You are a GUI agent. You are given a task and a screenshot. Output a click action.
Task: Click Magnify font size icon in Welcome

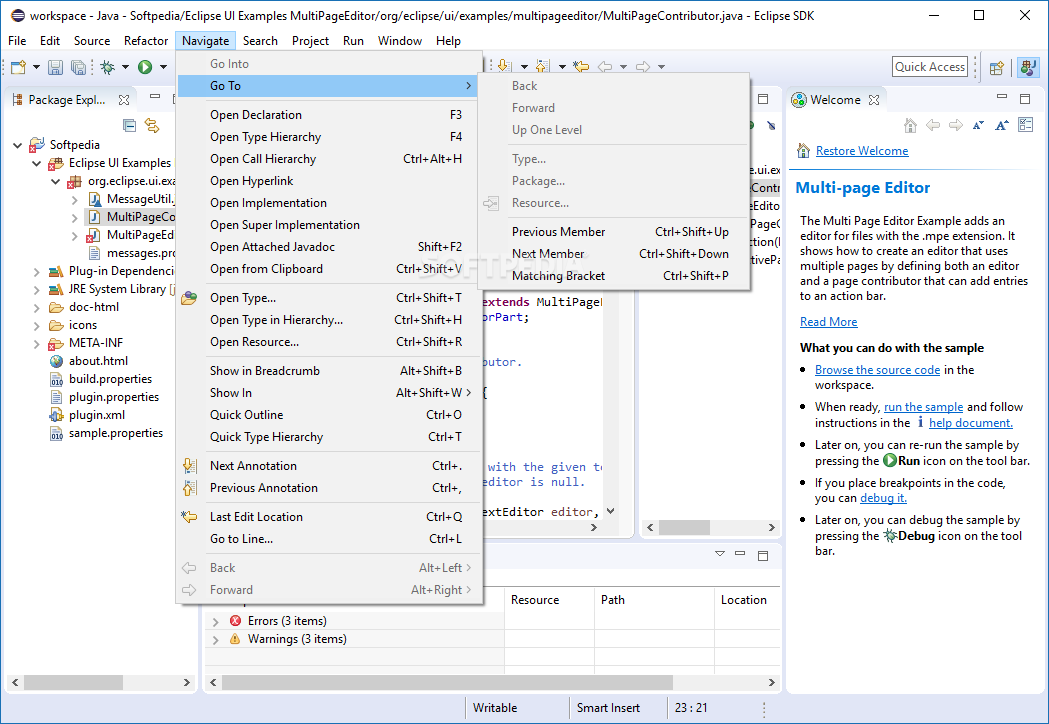(x=1002, y=125)
